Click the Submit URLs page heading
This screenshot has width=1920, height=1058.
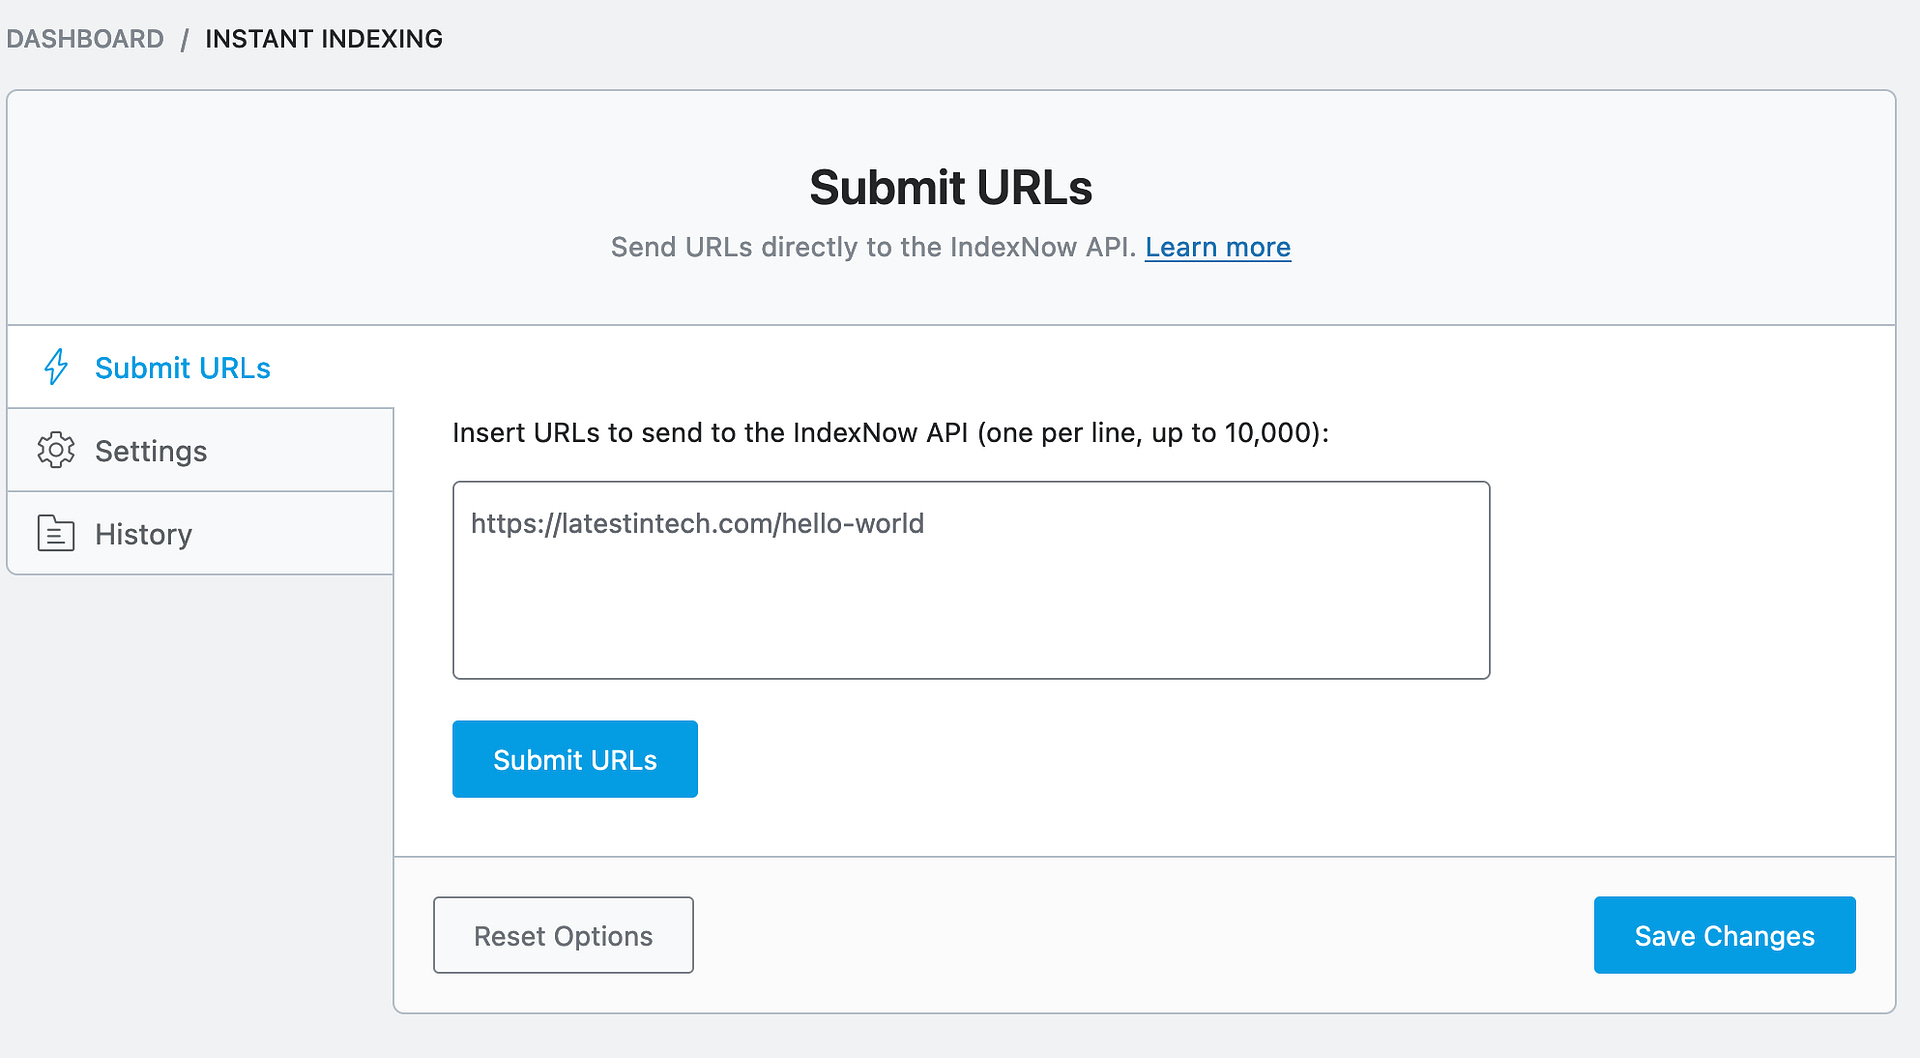950,187
